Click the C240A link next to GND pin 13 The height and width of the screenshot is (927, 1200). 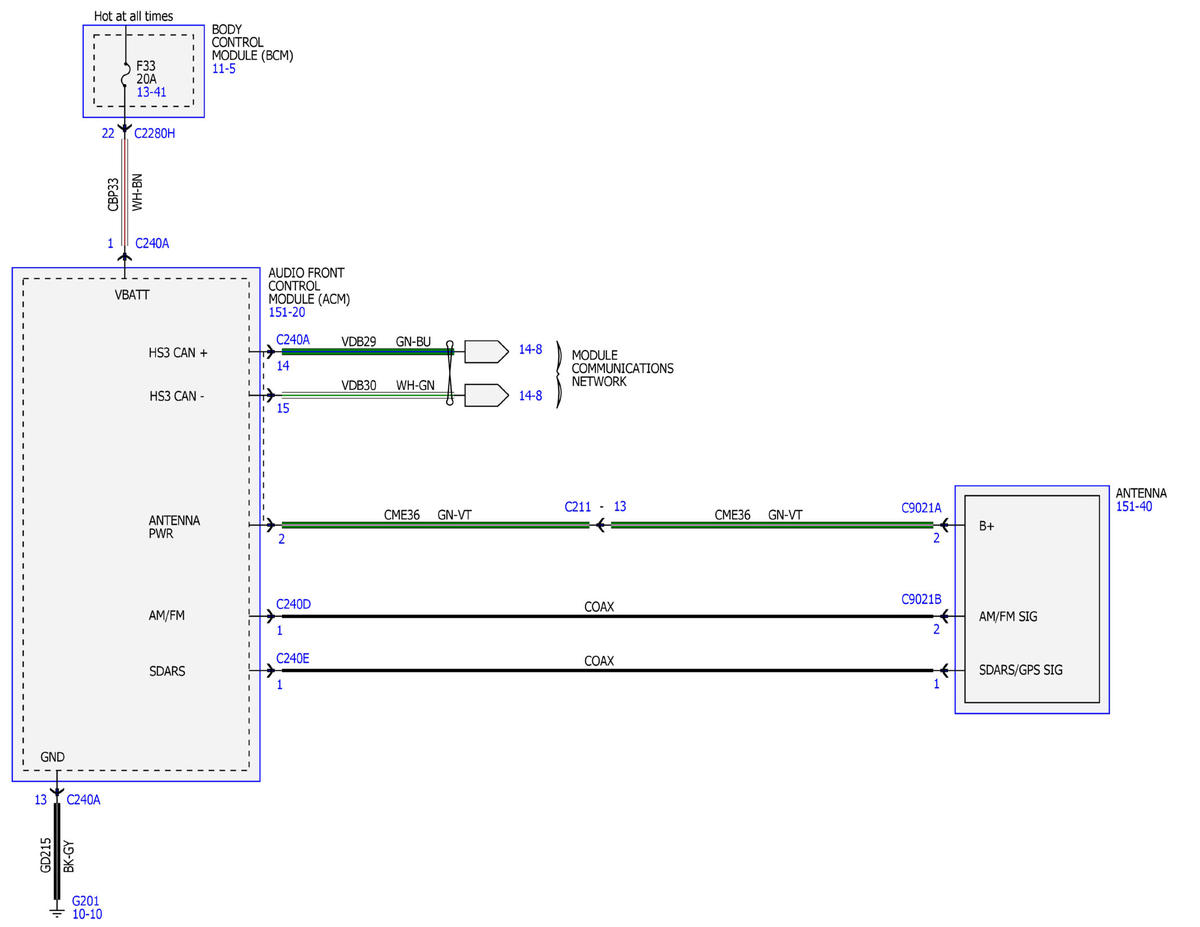(83, 799)
